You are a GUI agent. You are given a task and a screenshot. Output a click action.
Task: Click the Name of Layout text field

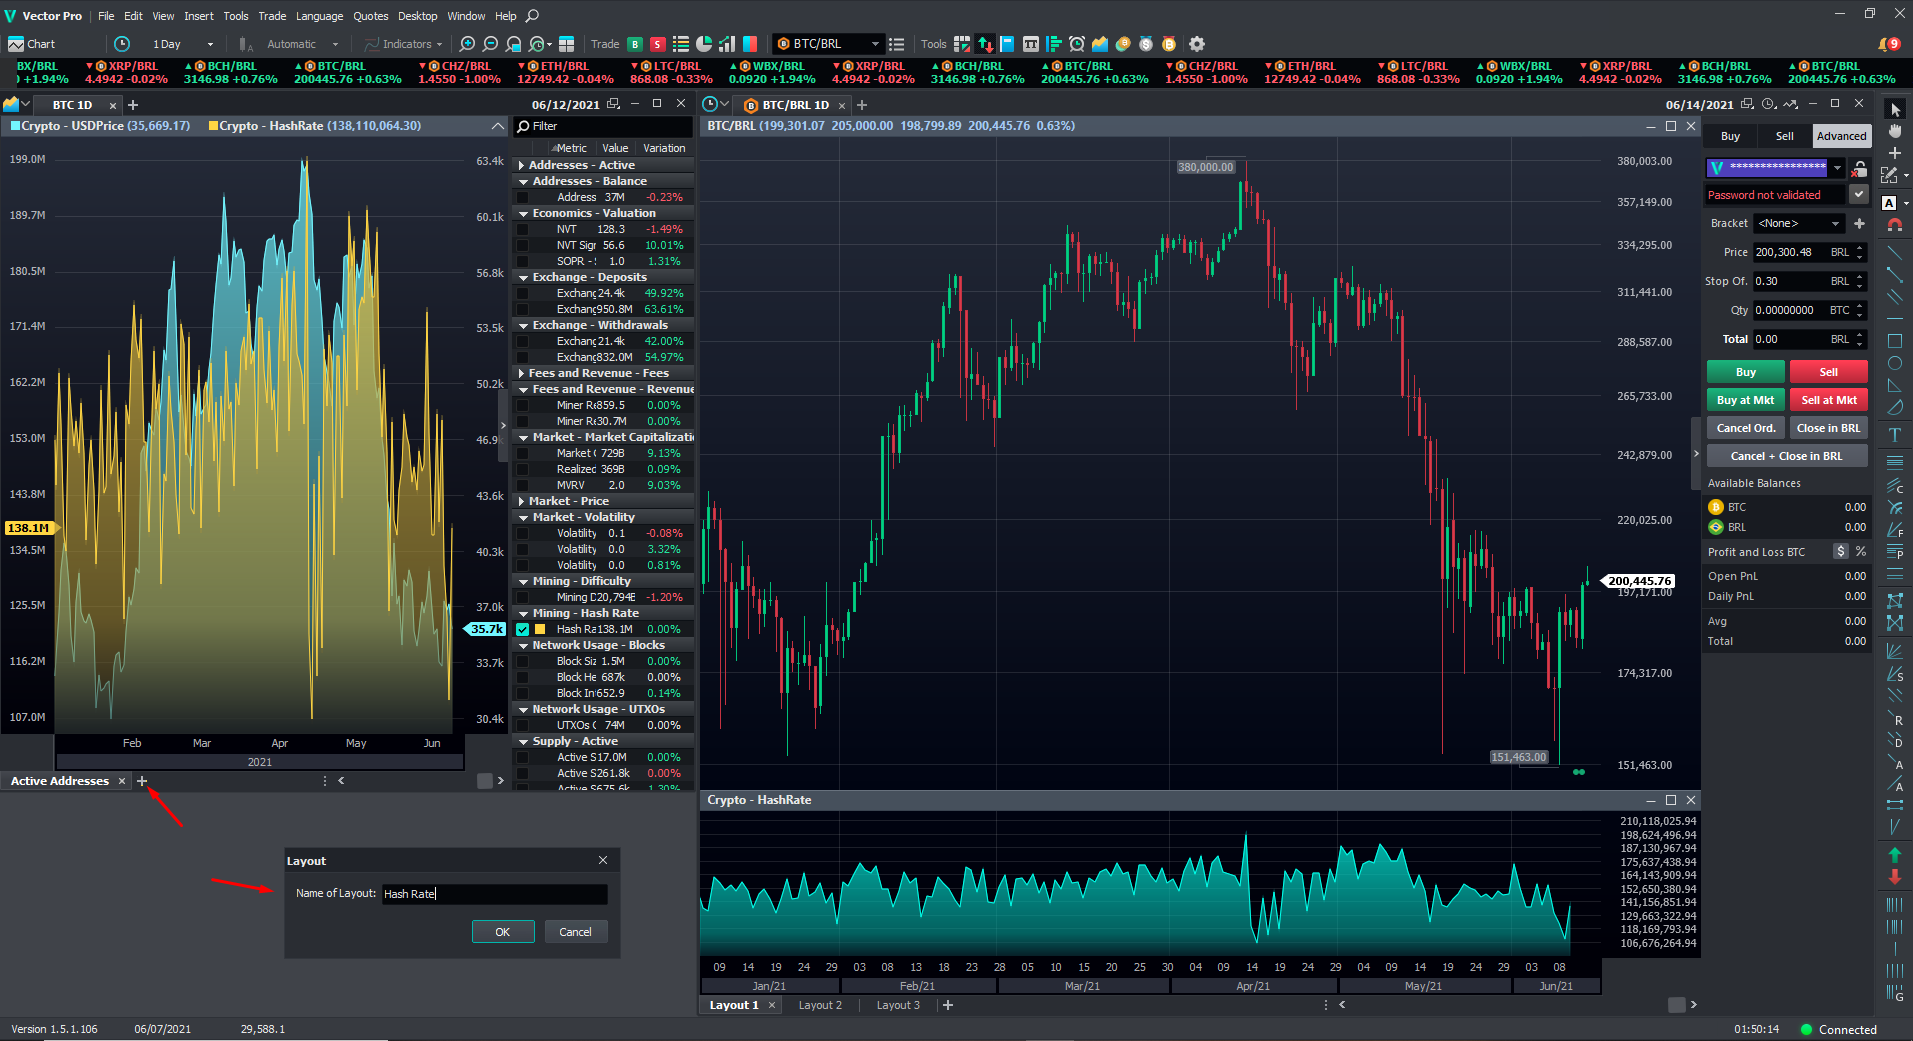494,894
